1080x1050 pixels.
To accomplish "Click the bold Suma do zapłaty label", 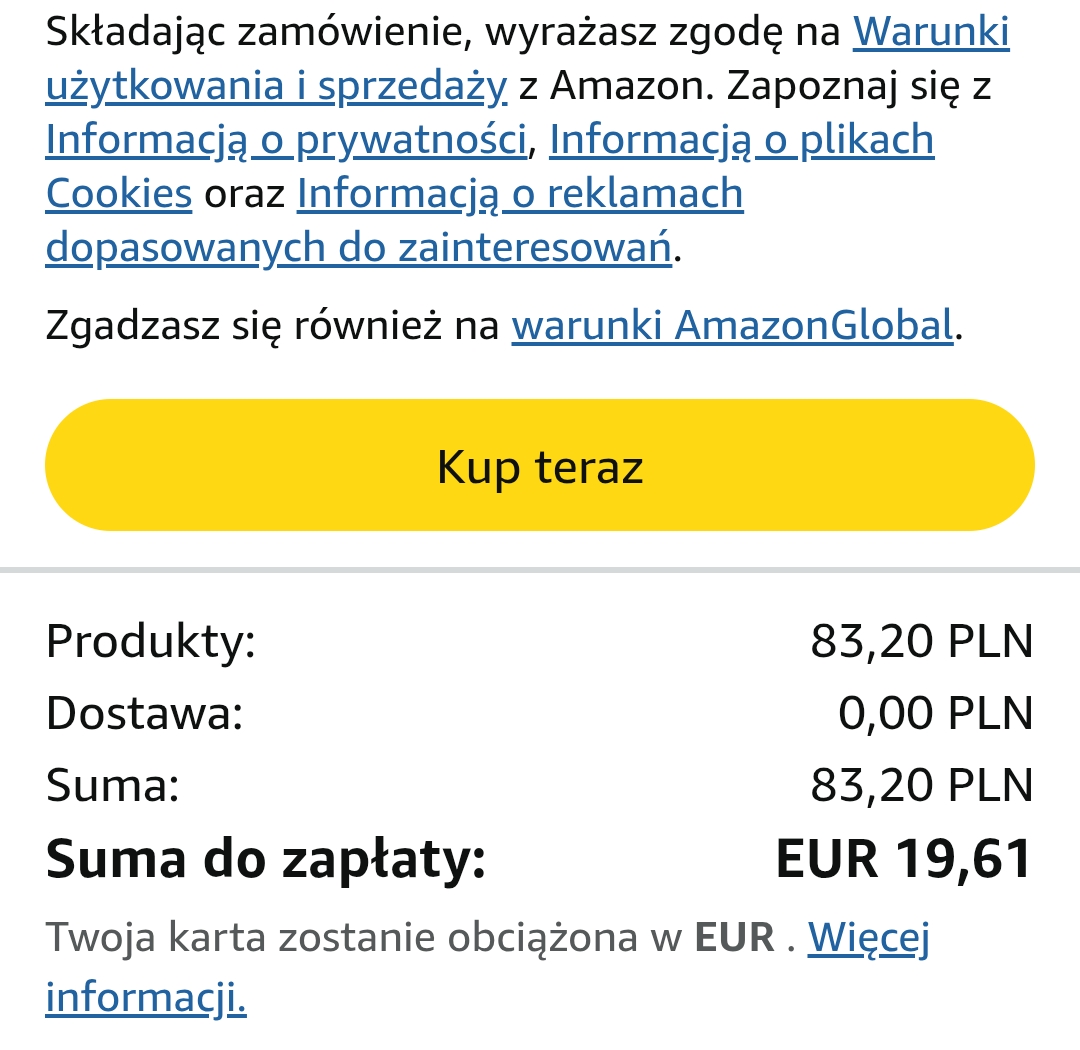I will pos(266,859).
